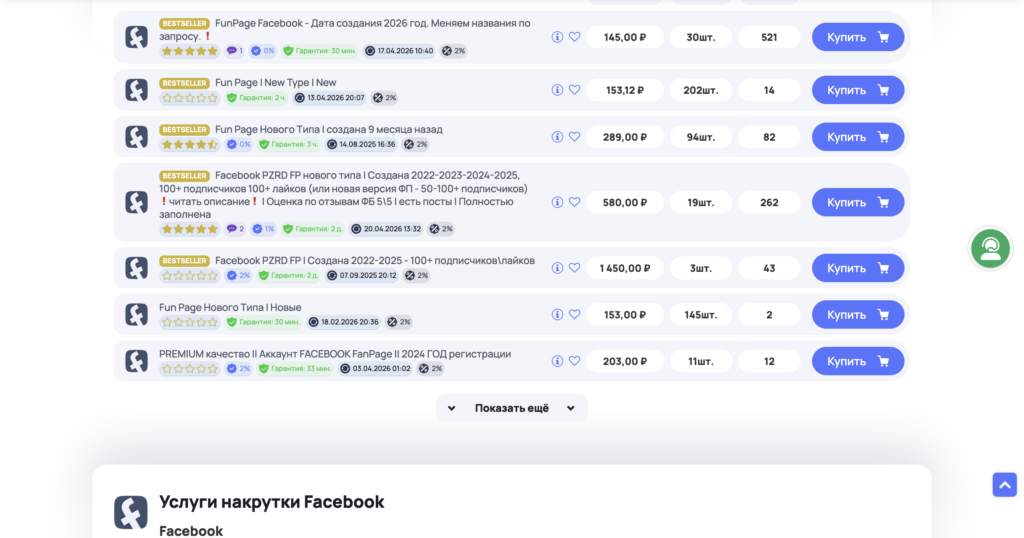Screen dimensions: 1024x538
Task: Click sold count 521
Action: click(769, 37)
